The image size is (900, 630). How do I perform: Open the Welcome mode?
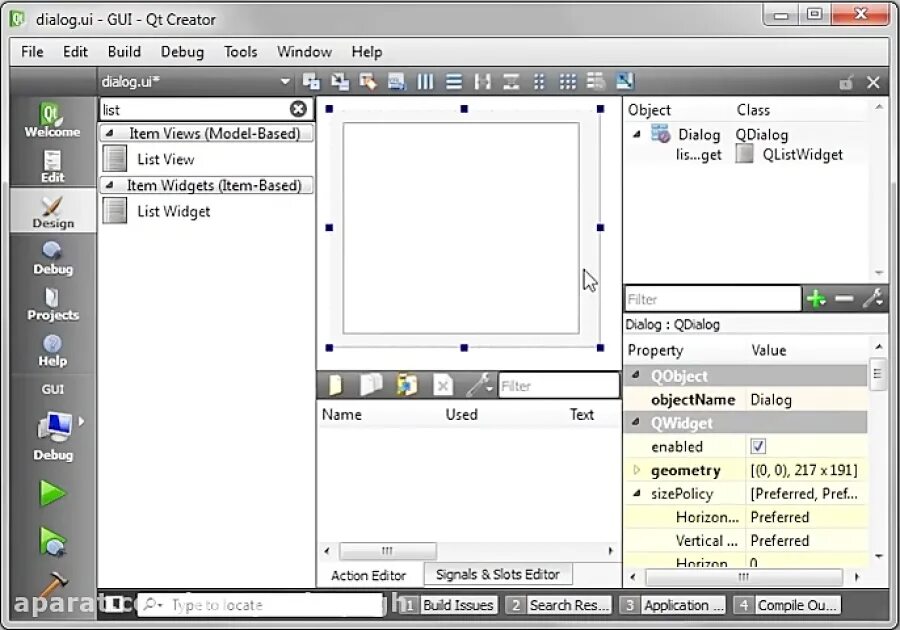52,120
